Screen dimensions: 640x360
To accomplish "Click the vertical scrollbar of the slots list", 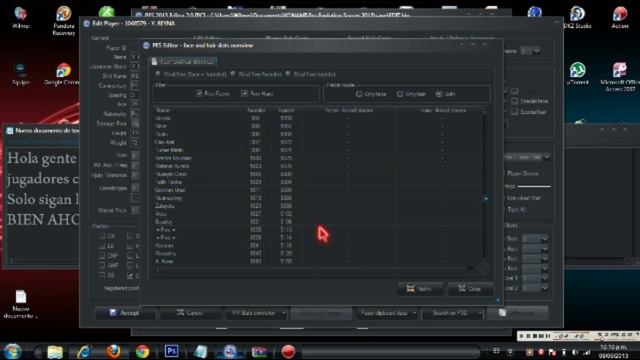I will pyautogui.click(x=485, y=188).
